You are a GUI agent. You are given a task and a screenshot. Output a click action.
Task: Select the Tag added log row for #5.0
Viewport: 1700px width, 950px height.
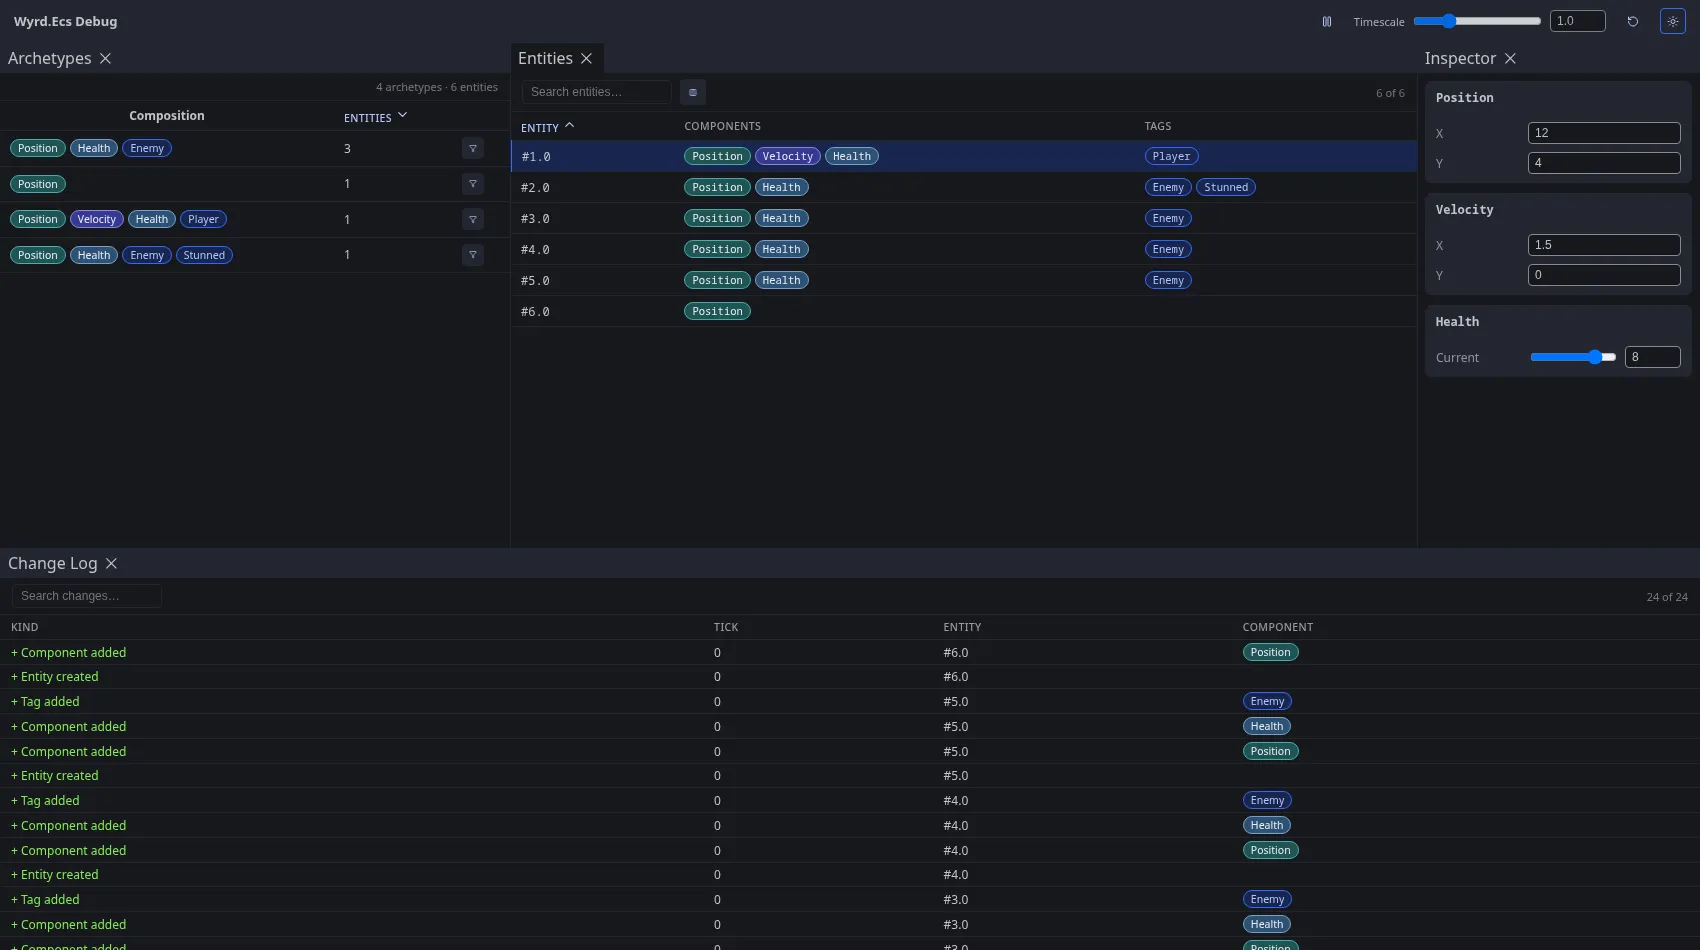click(x=850, y=702)
